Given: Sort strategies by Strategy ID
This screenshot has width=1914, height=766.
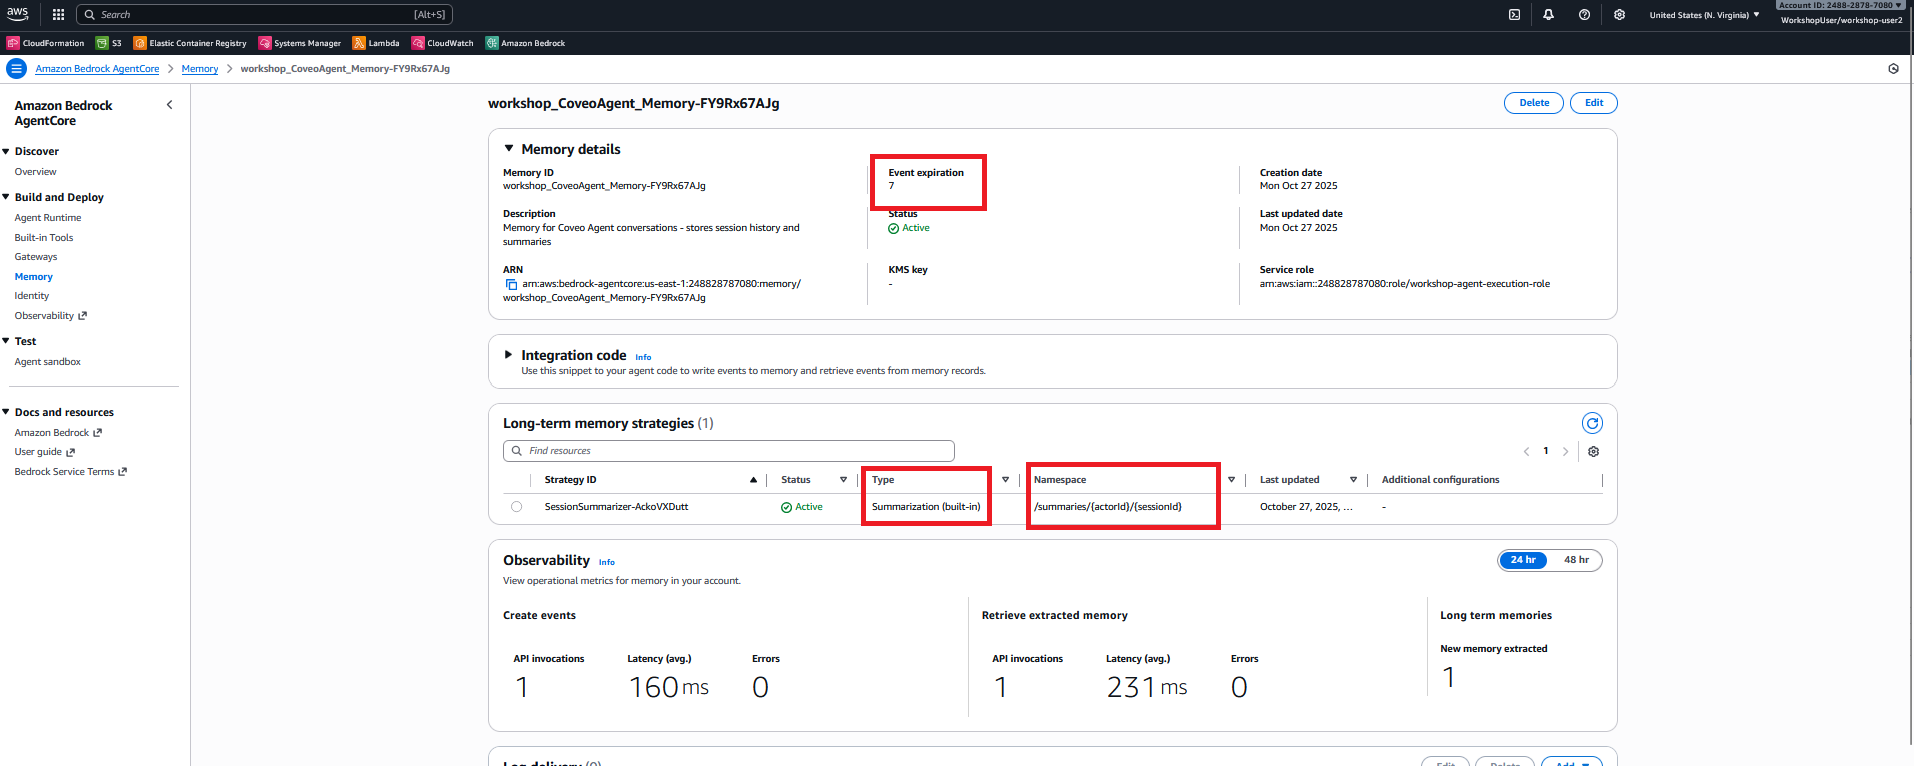Looking at the screenshot, I should (x=753, y=480).
